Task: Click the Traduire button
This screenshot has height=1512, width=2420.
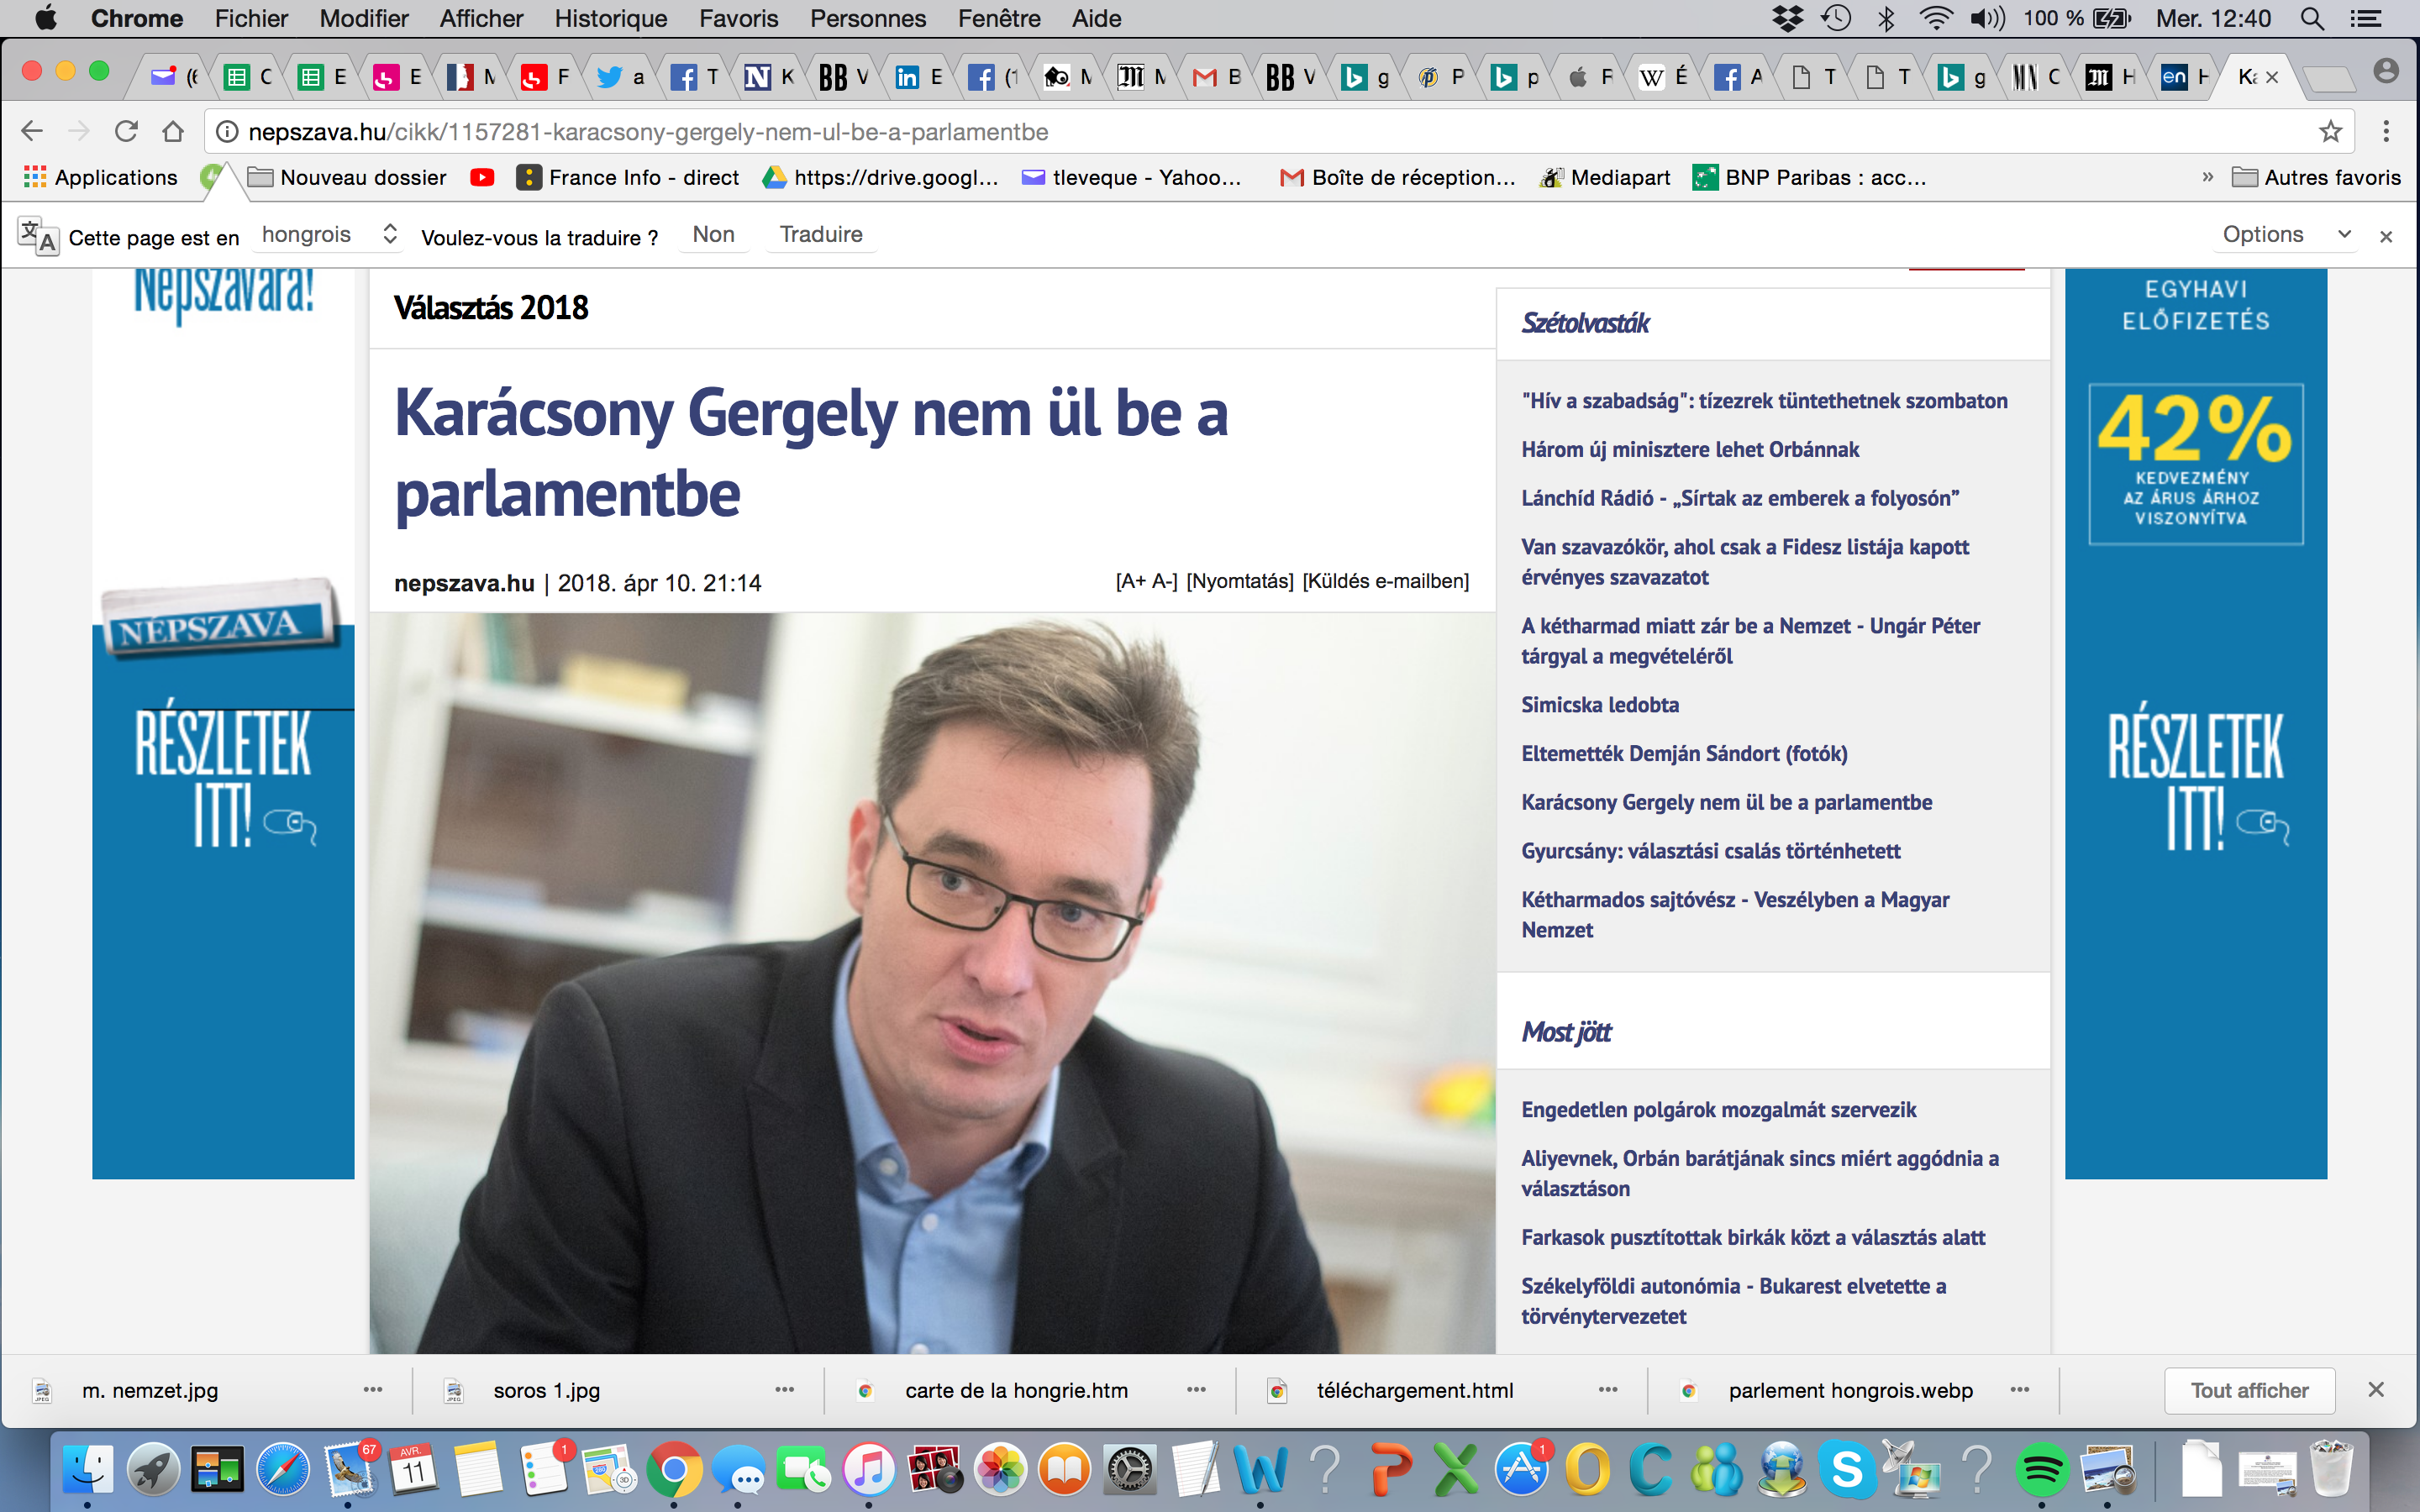Action: click(820, 234)
